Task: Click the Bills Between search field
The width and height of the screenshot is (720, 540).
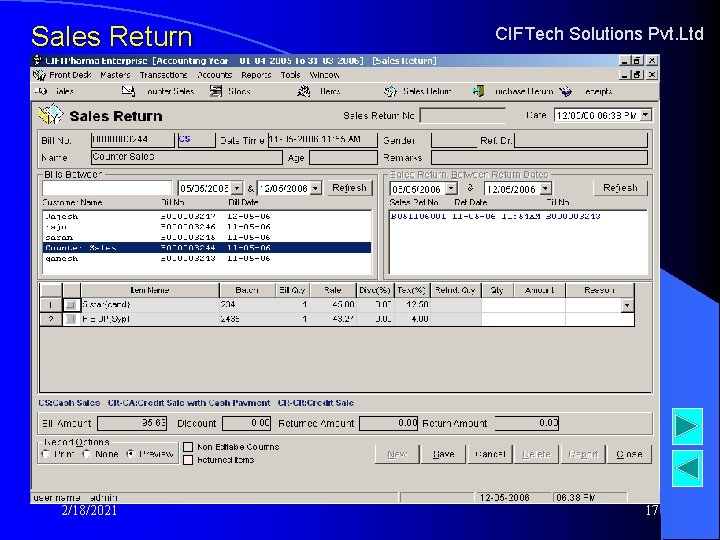Action: click(x=107, y=188)
